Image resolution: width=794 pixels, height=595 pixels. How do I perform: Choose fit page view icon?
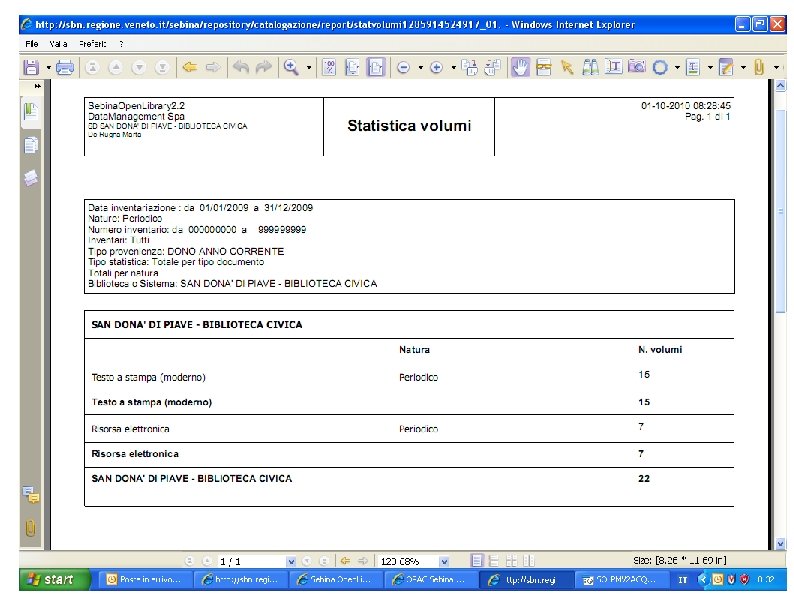click(x=352, y=67)
